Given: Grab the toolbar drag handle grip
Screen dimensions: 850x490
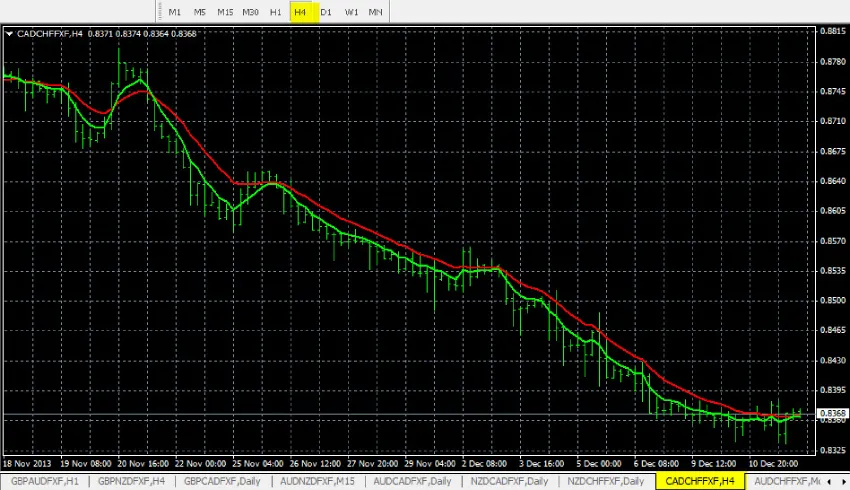Looking at the screenshot, I should pyautogui.click(x=160, y=11).
